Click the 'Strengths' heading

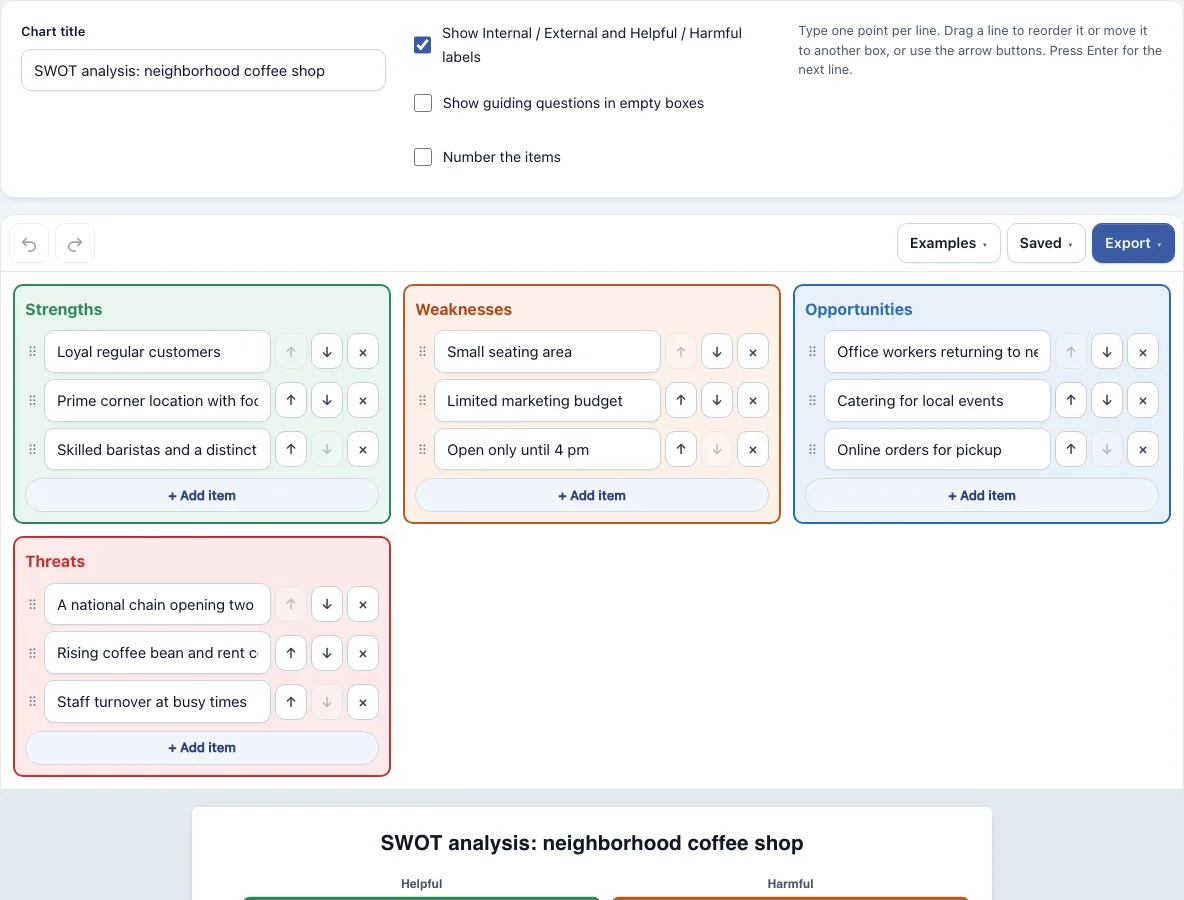(63, 310)
